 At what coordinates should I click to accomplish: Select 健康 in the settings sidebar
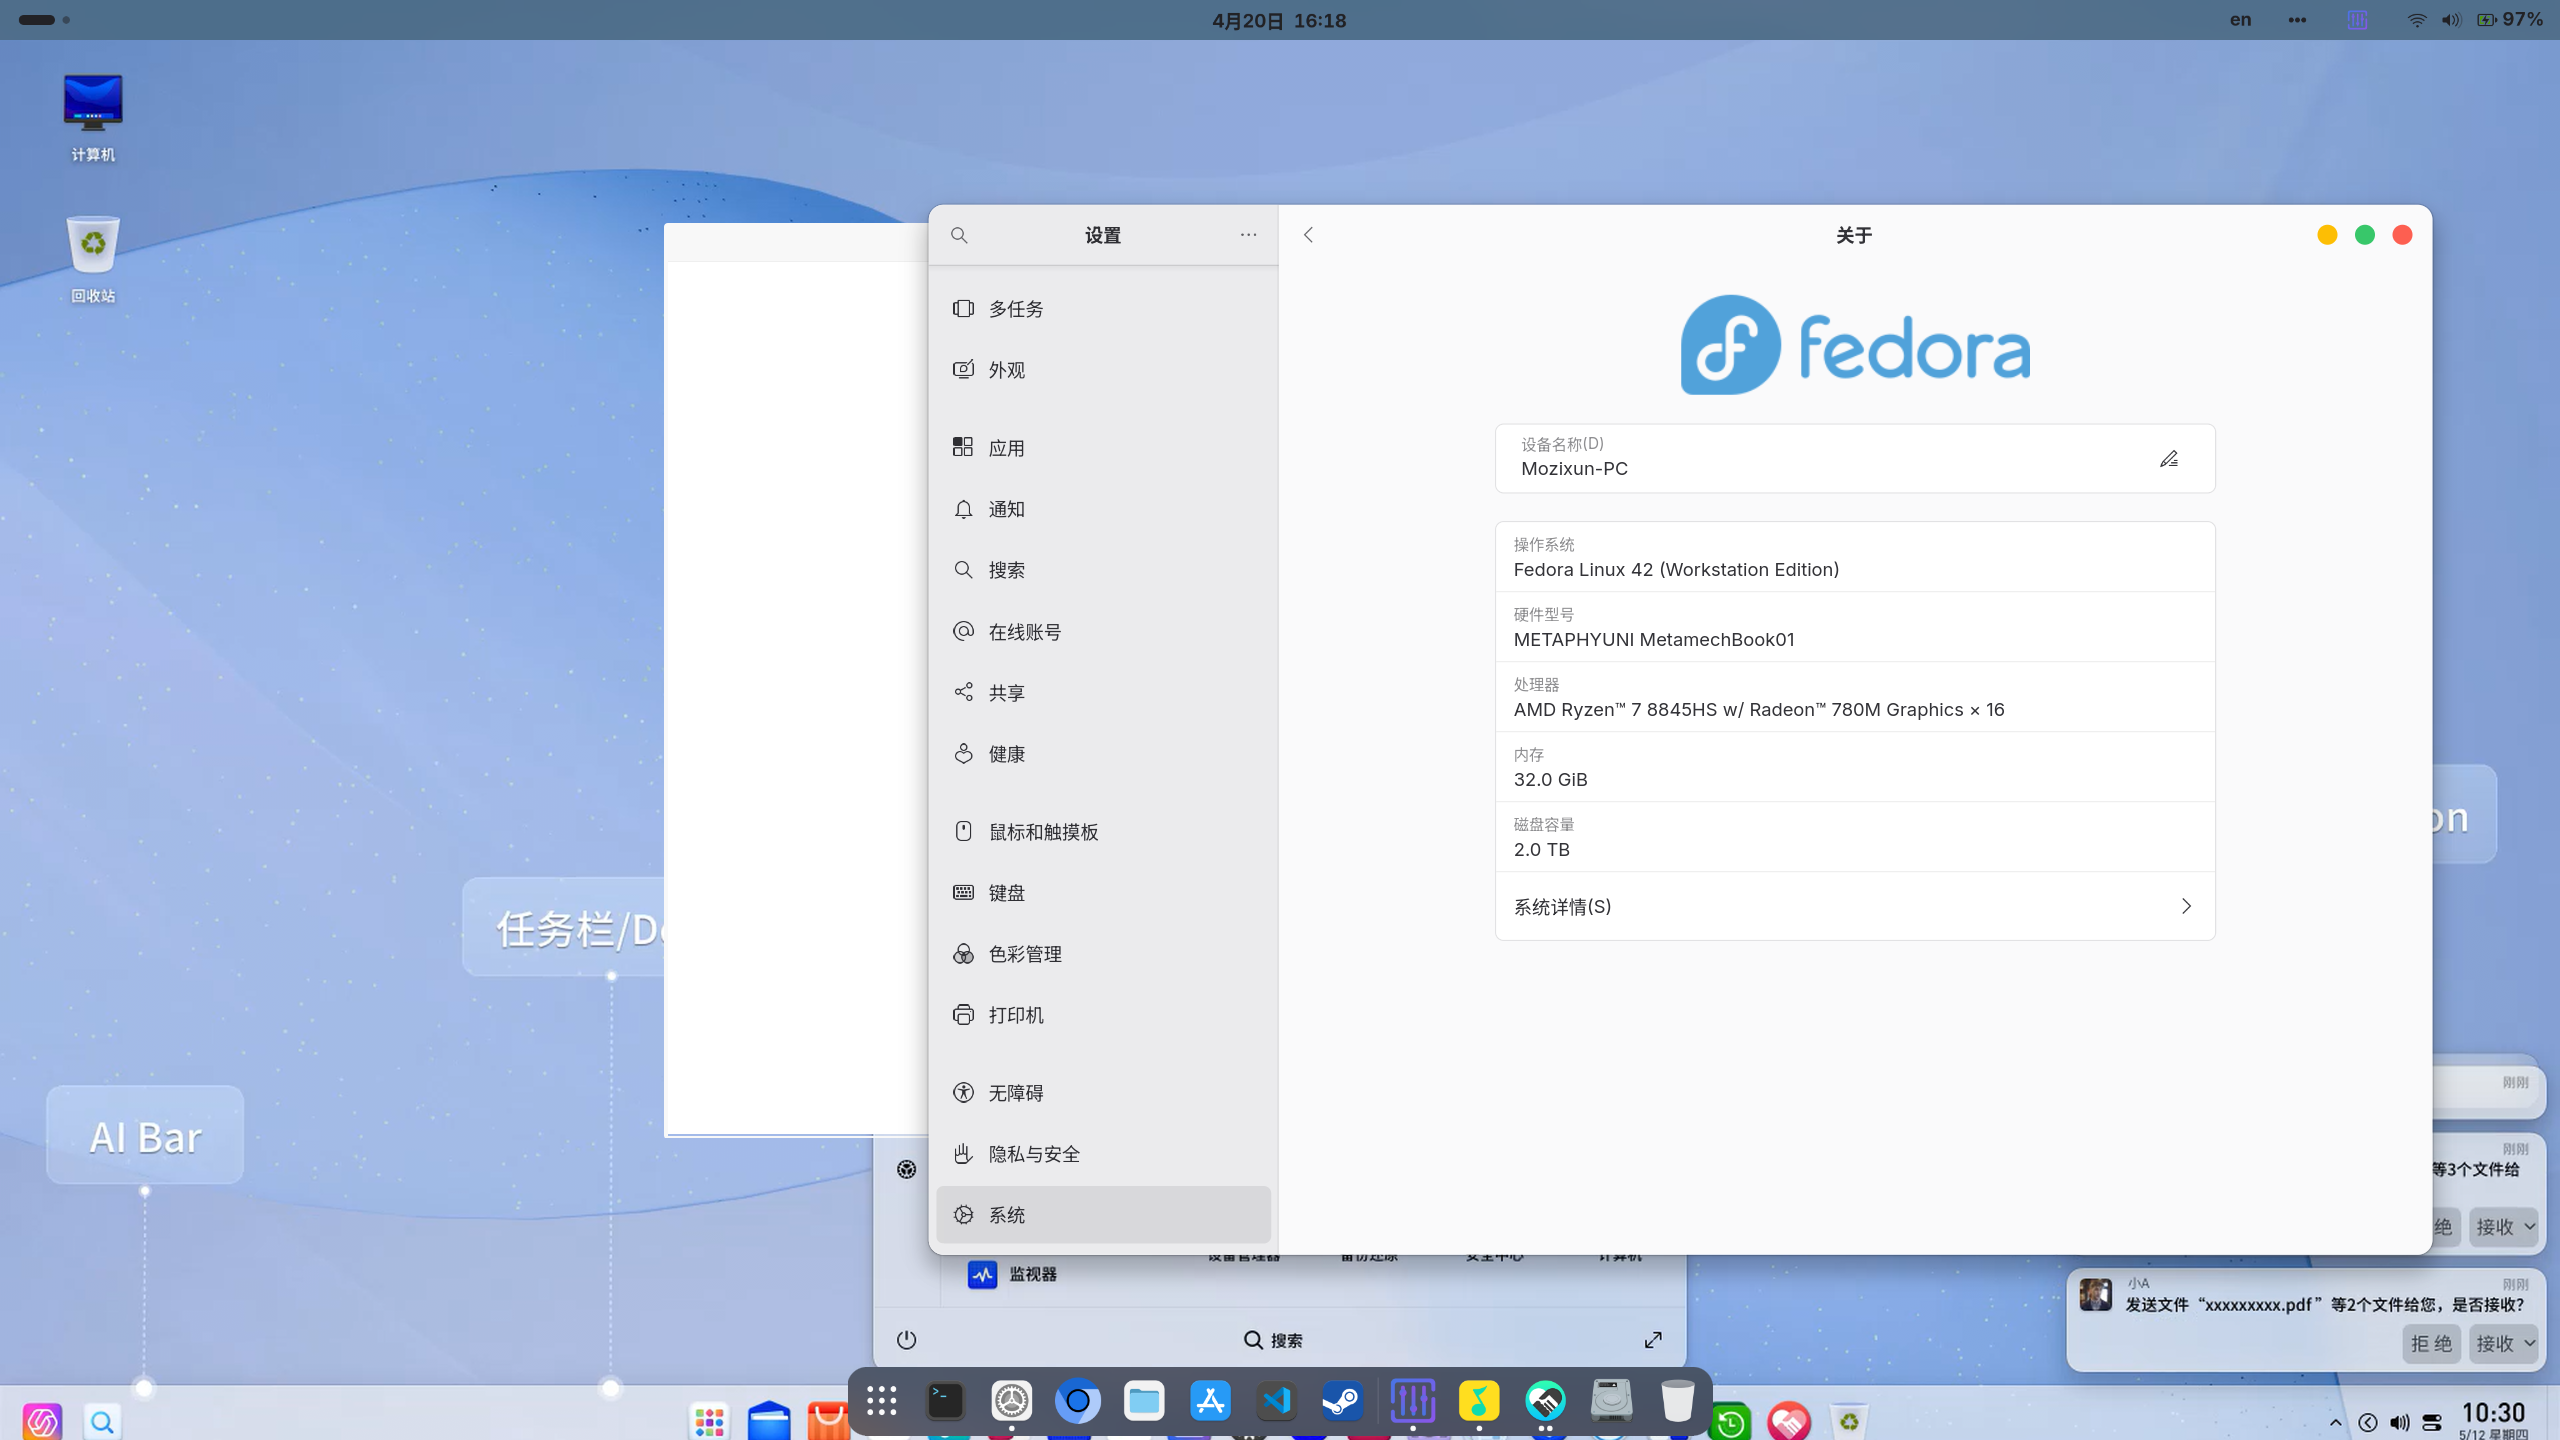pos(1103,754)
